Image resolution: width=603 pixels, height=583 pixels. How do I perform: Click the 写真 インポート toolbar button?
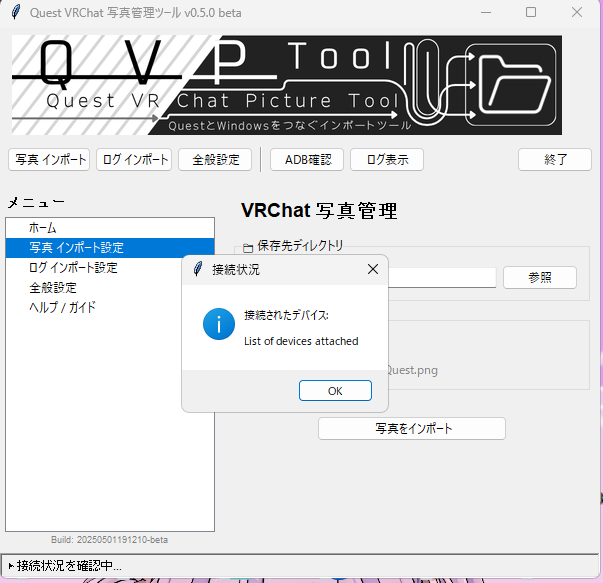click(x=49, y=159)
